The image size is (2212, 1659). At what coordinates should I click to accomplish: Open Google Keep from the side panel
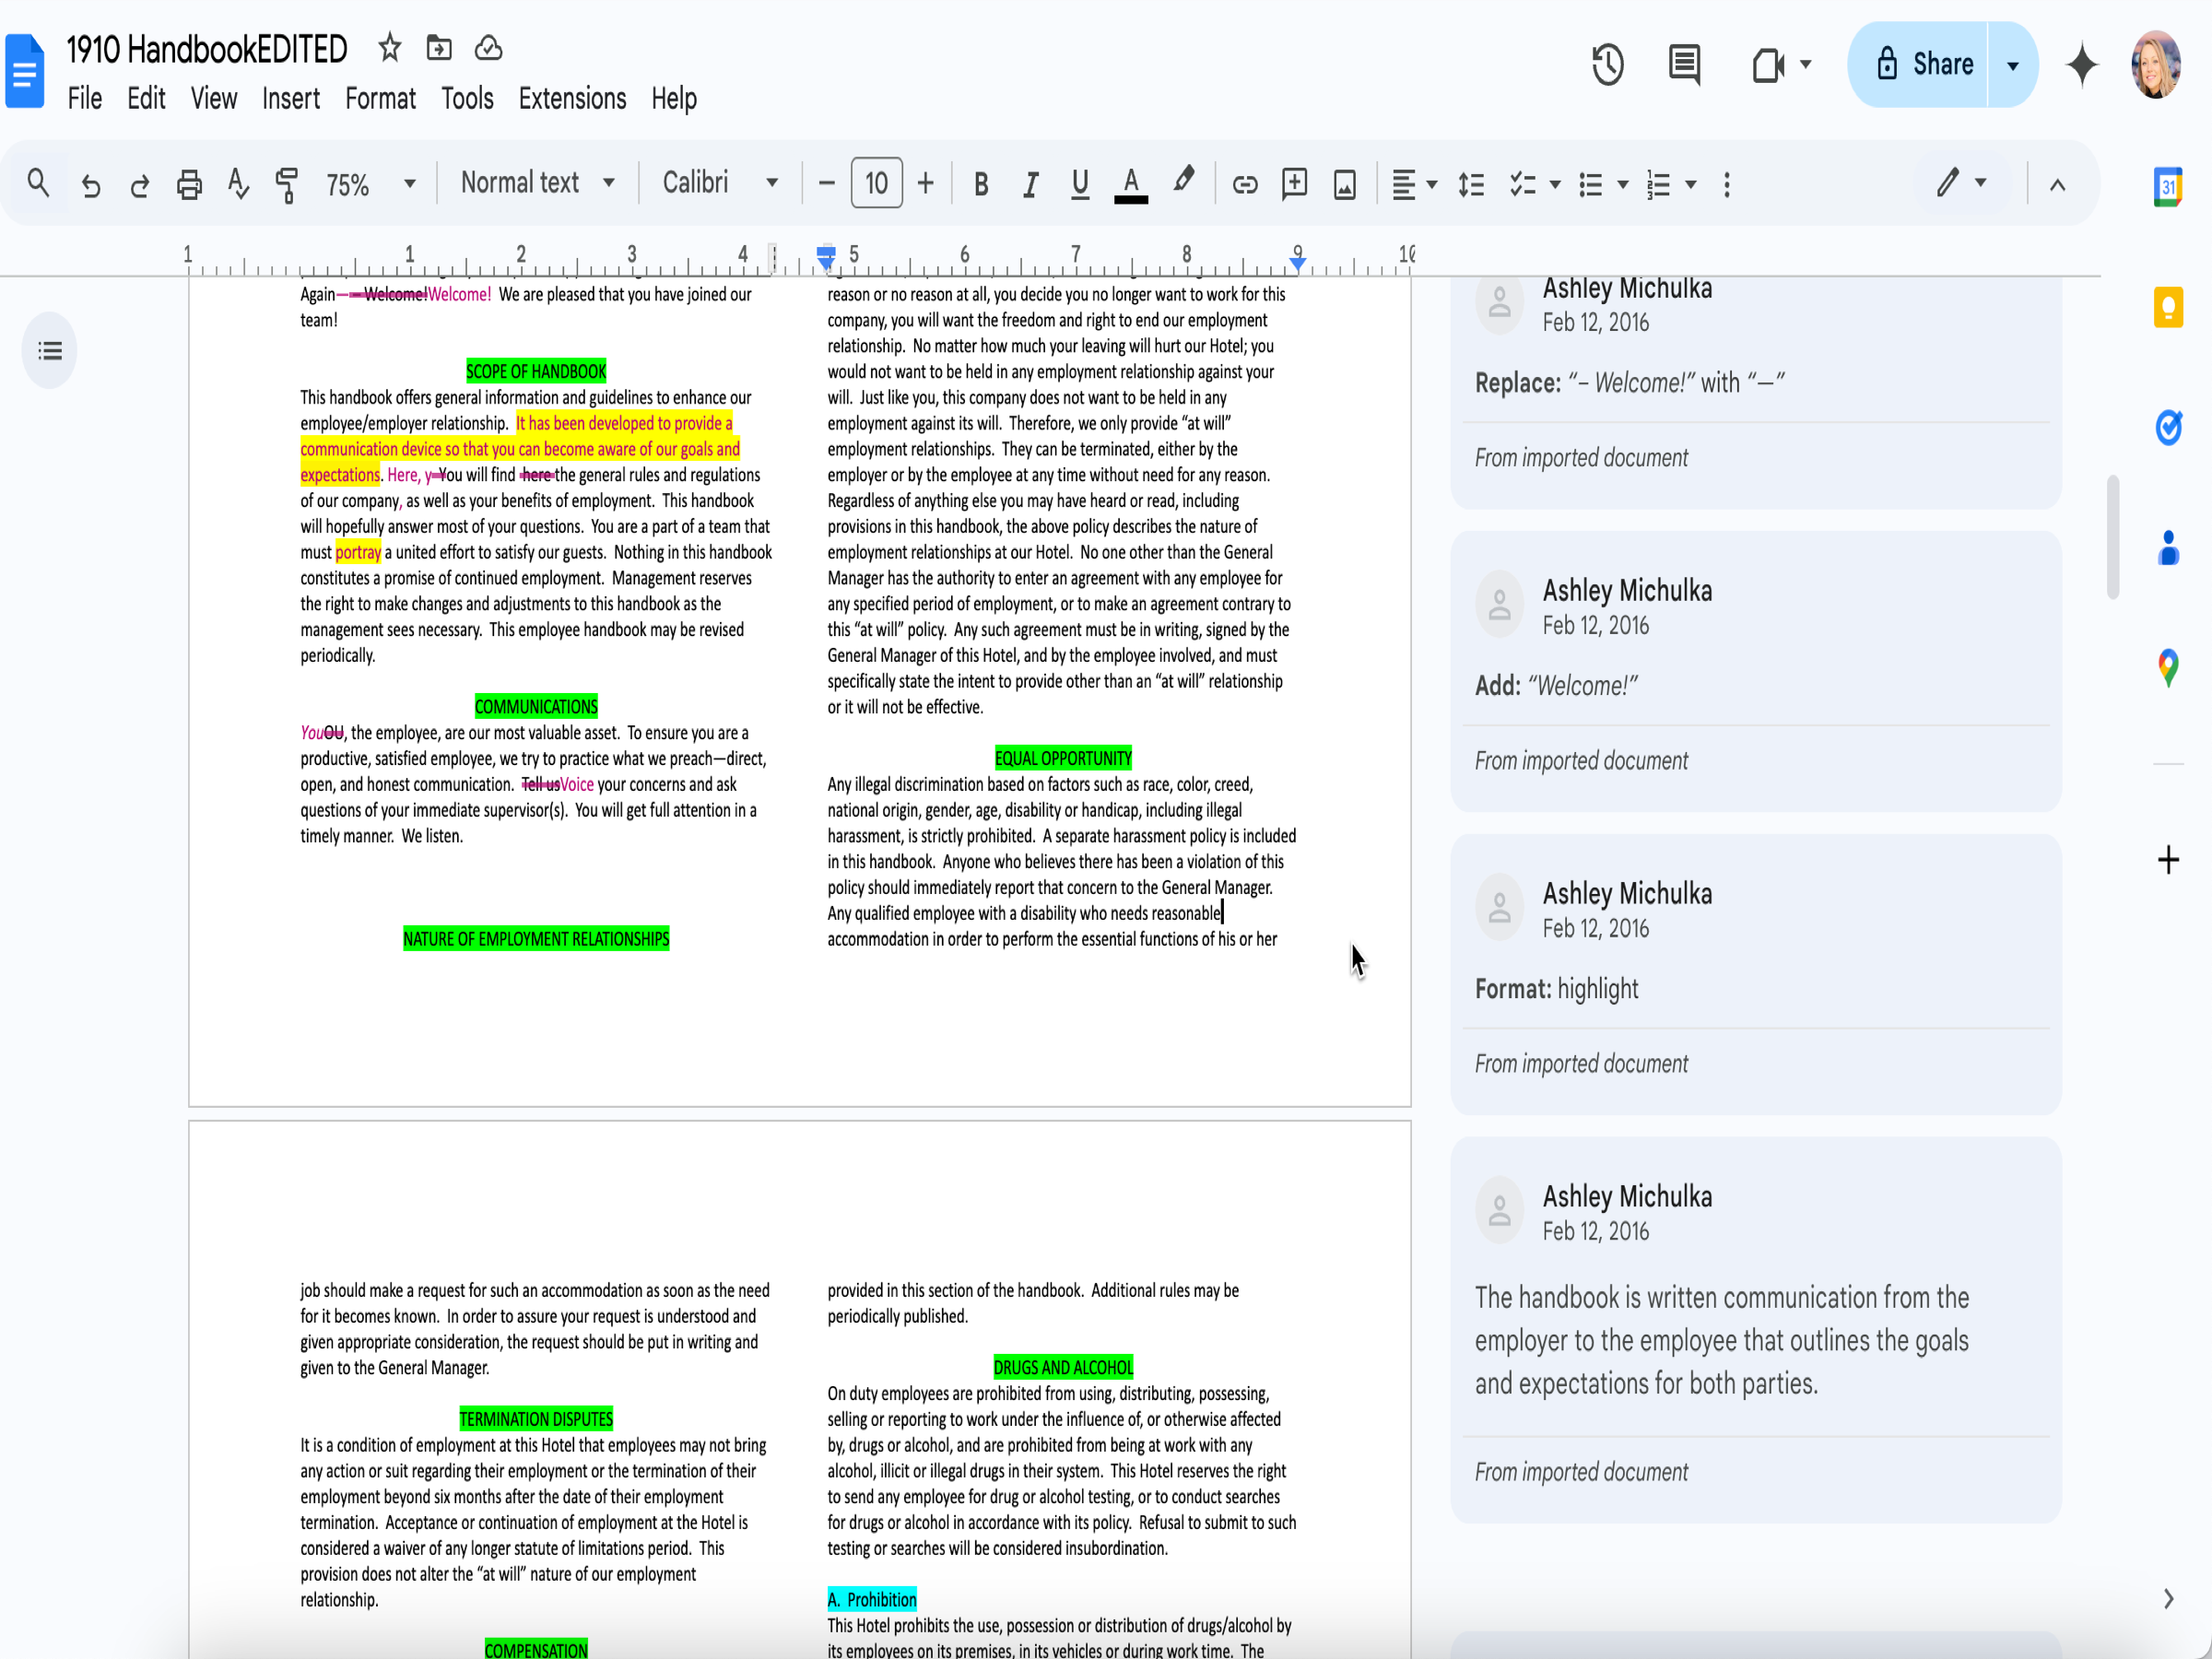pyautogui.click(x=2167, y=307)
